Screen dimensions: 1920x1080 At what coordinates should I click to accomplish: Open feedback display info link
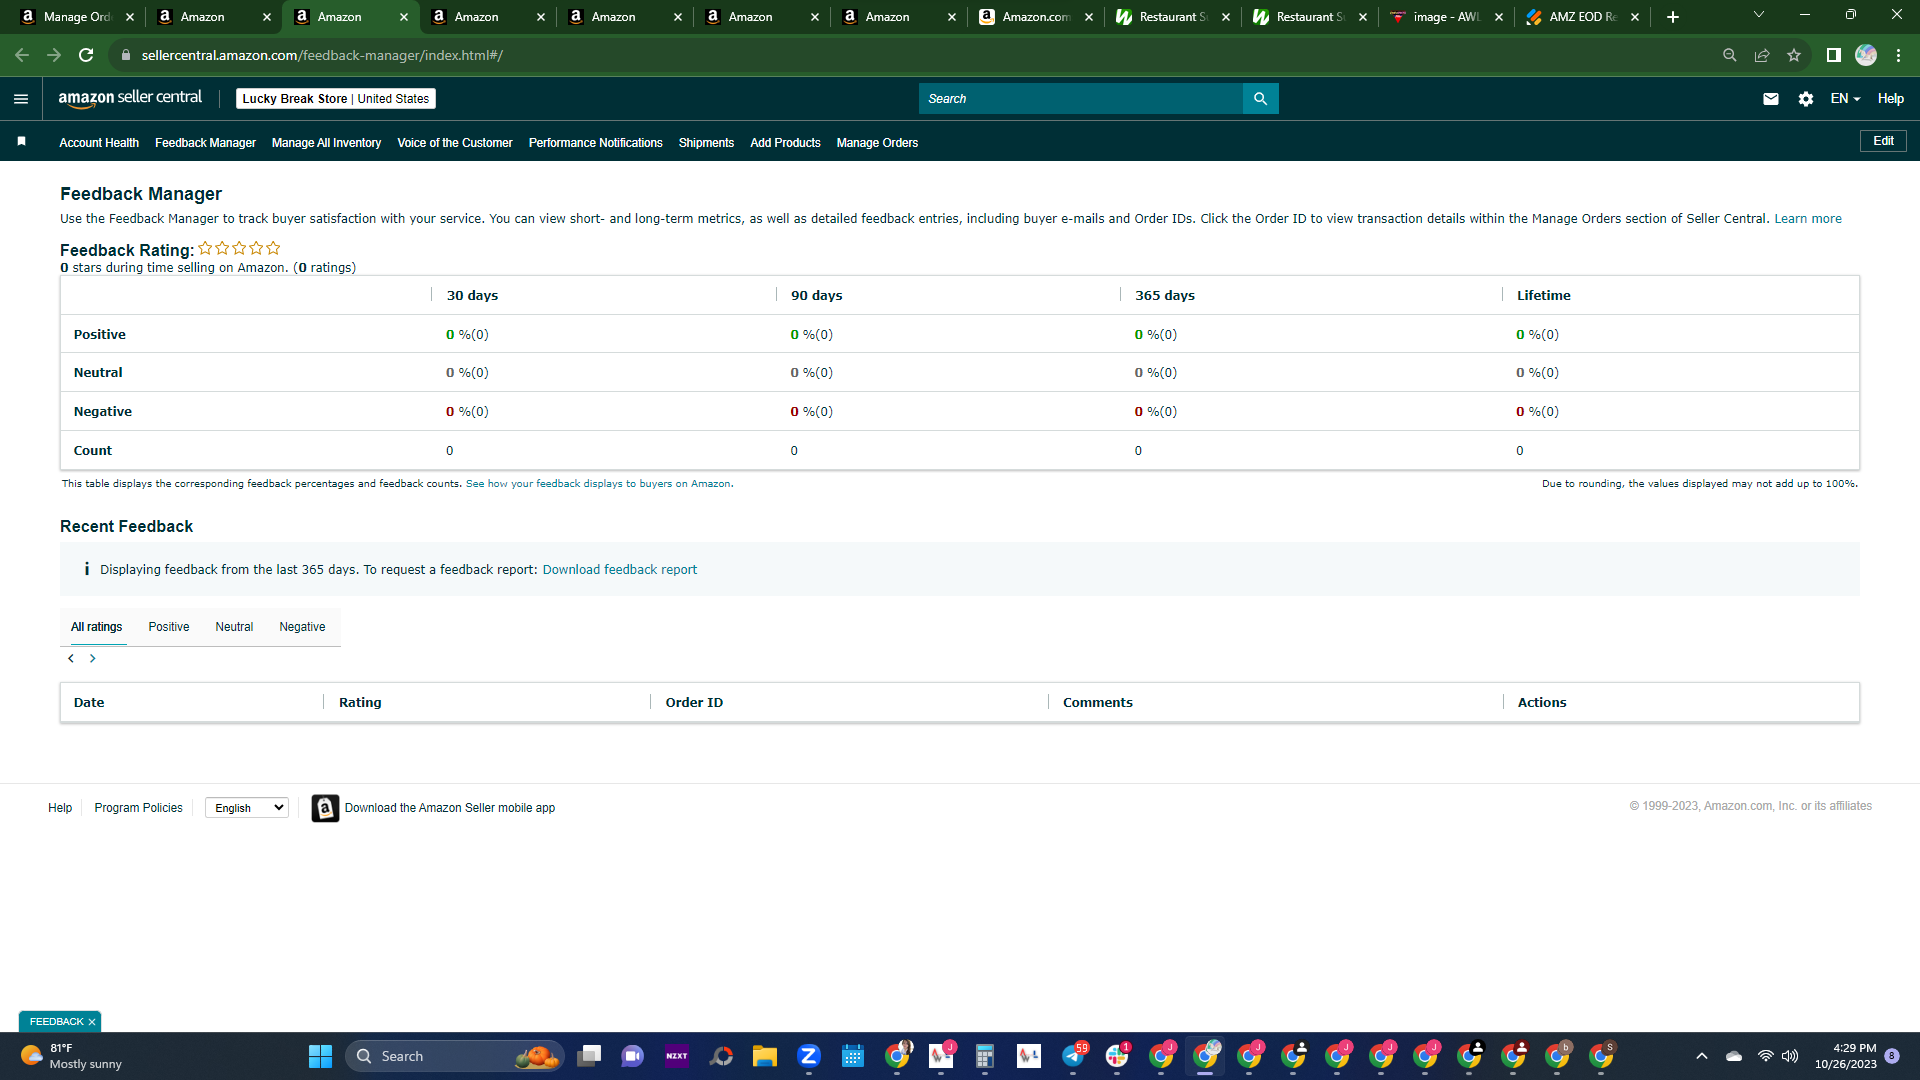pyautogui.click(x=598, y=484)
